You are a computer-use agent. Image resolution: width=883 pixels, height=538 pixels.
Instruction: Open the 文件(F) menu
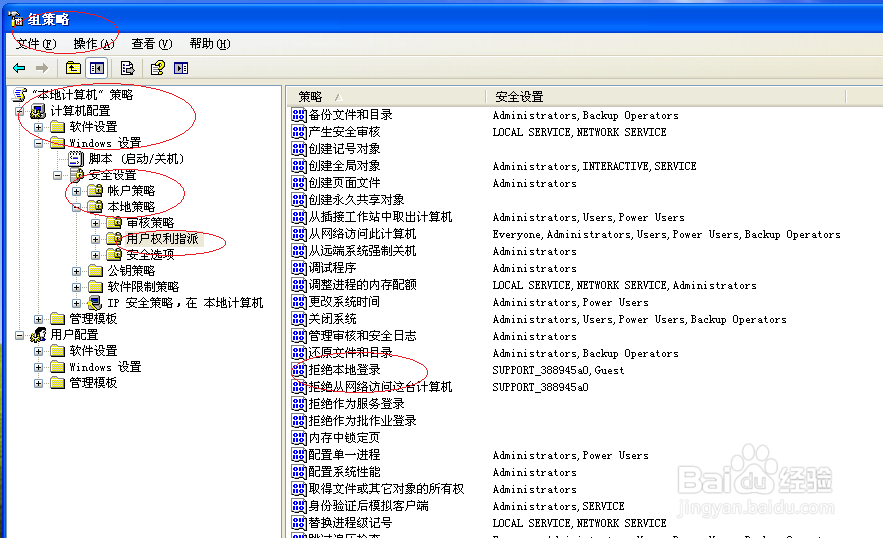click(x=36, y=43)
